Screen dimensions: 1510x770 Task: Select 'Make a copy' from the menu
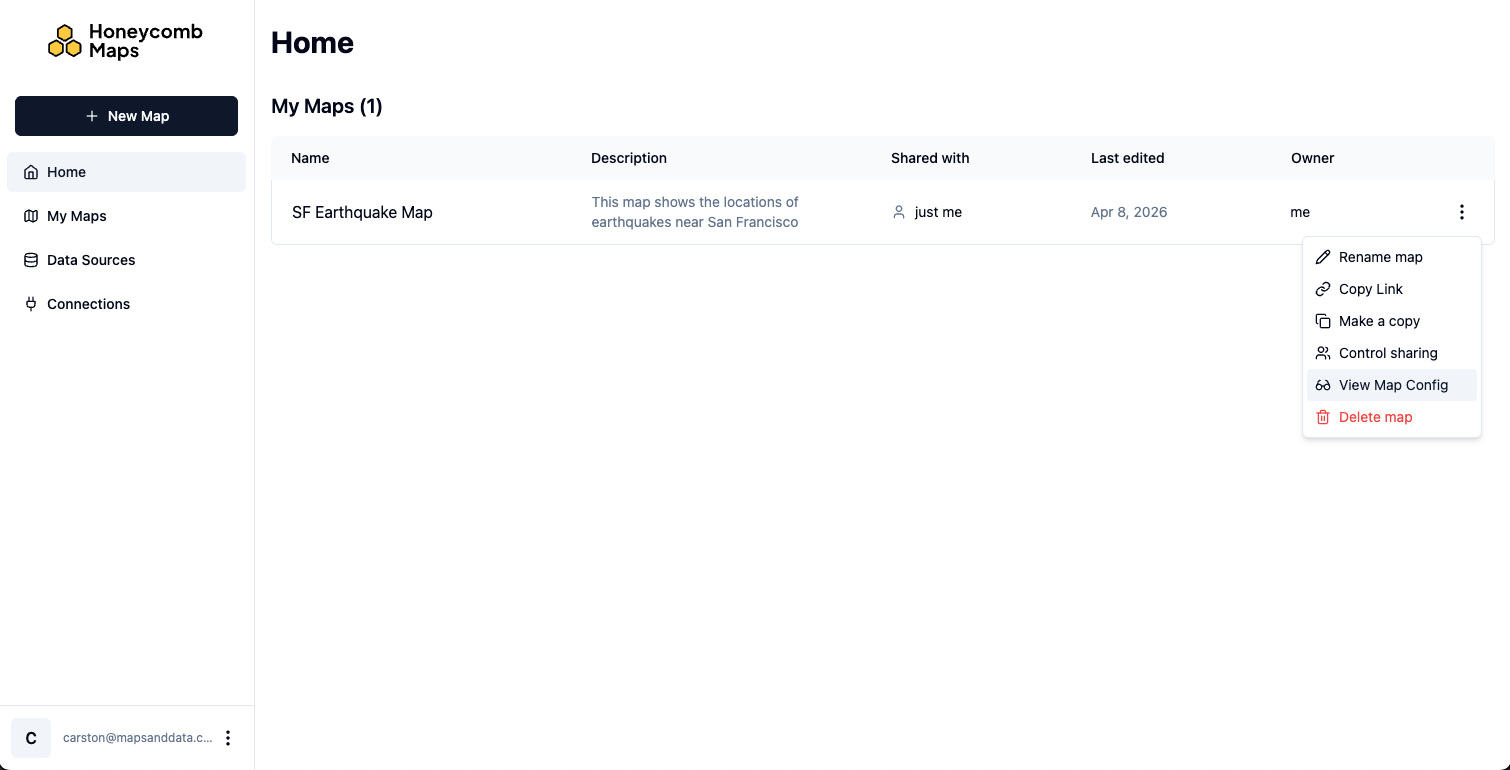[1379, 321]
